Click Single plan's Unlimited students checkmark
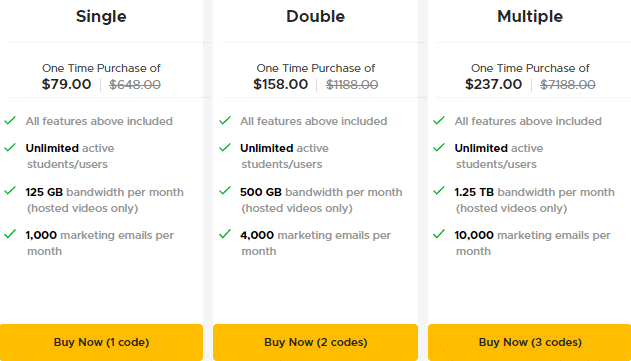 (x=10, y=147)
